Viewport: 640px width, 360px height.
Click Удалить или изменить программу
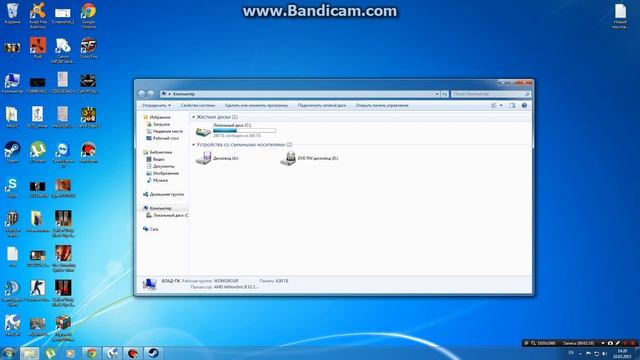pyautogui.click(x=256, y=105)
